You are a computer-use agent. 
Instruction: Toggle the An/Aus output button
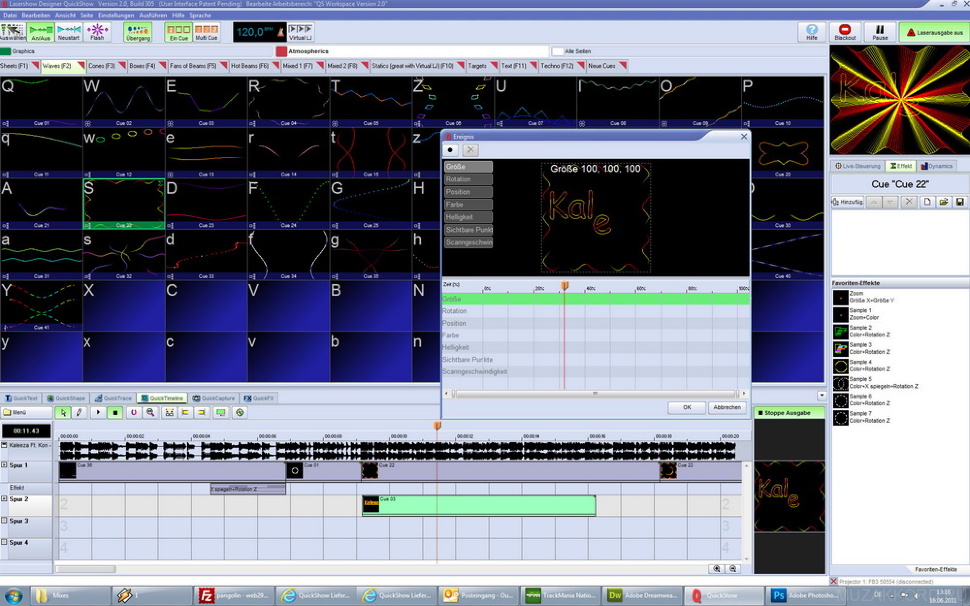pos(41,32)
